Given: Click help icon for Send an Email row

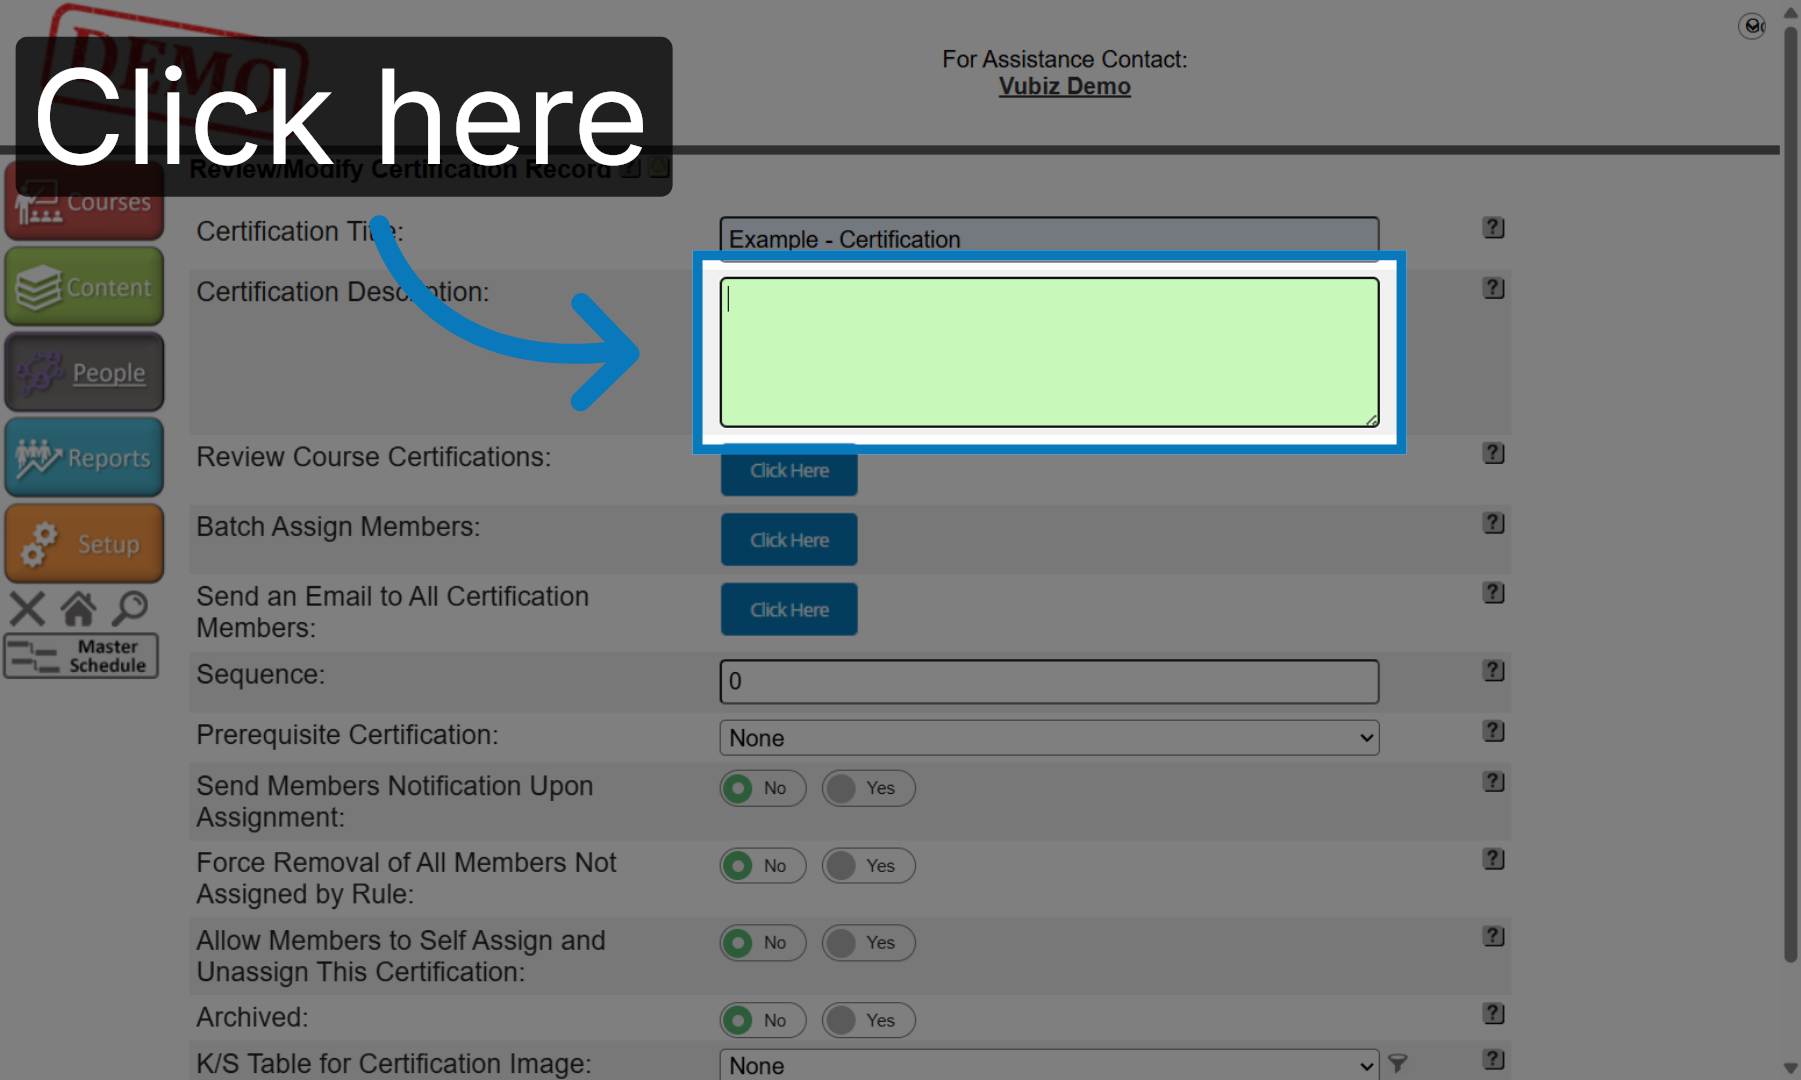Looking at the screenshot, I should click(x=1493, y=593).
